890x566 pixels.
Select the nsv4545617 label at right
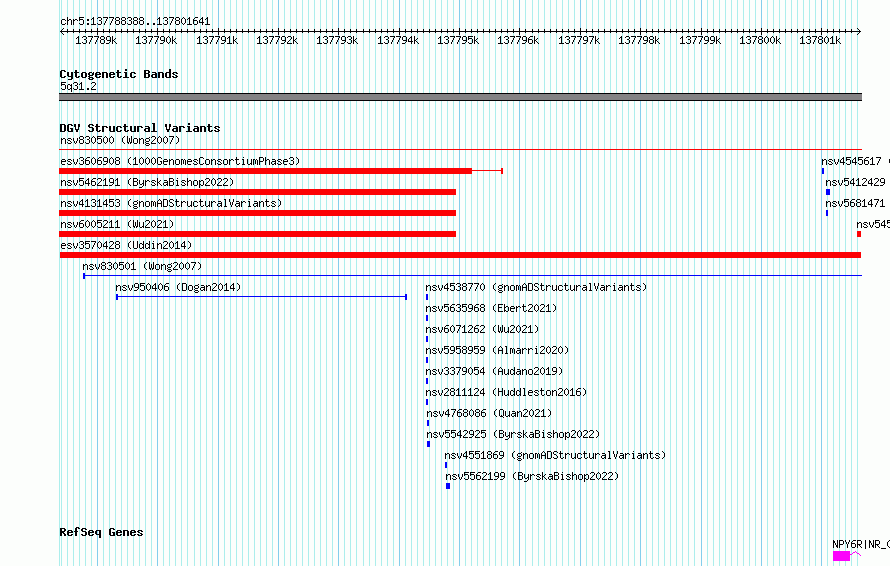[851, 161]
